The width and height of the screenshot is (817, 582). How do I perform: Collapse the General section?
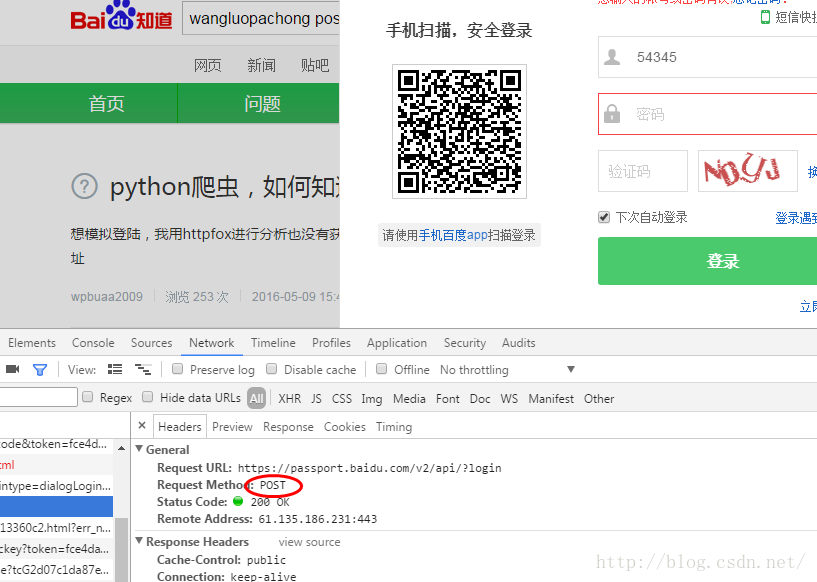pos(139,449)
